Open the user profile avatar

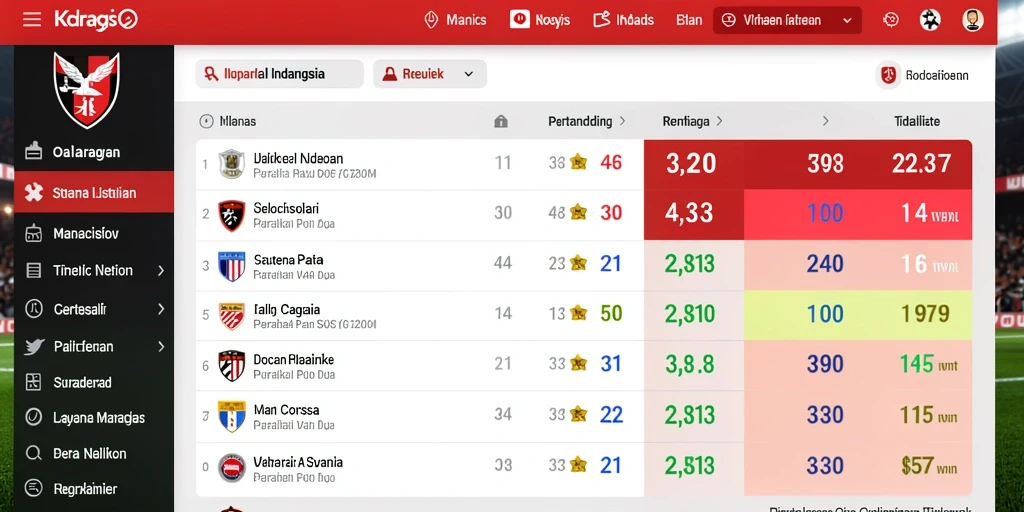click(x=972, y=20)
